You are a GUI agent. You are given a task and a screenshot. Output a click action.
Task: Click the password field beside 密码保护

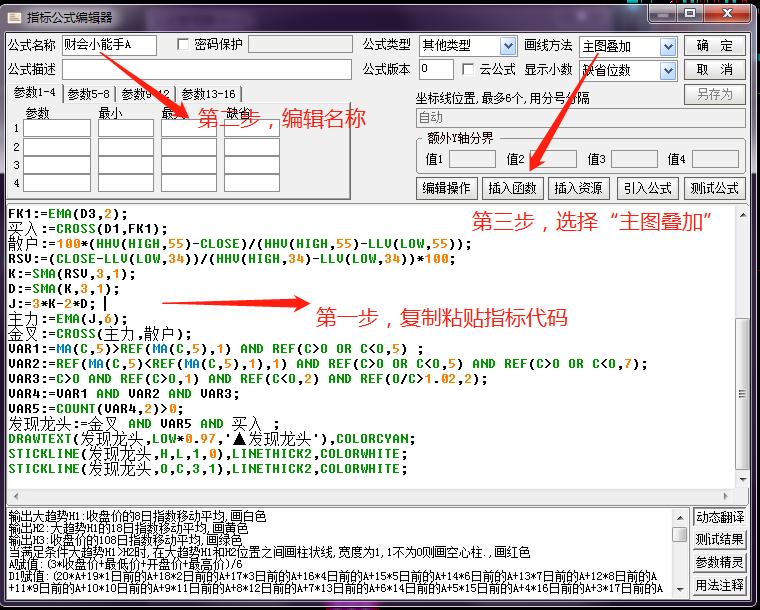[300, 44]
